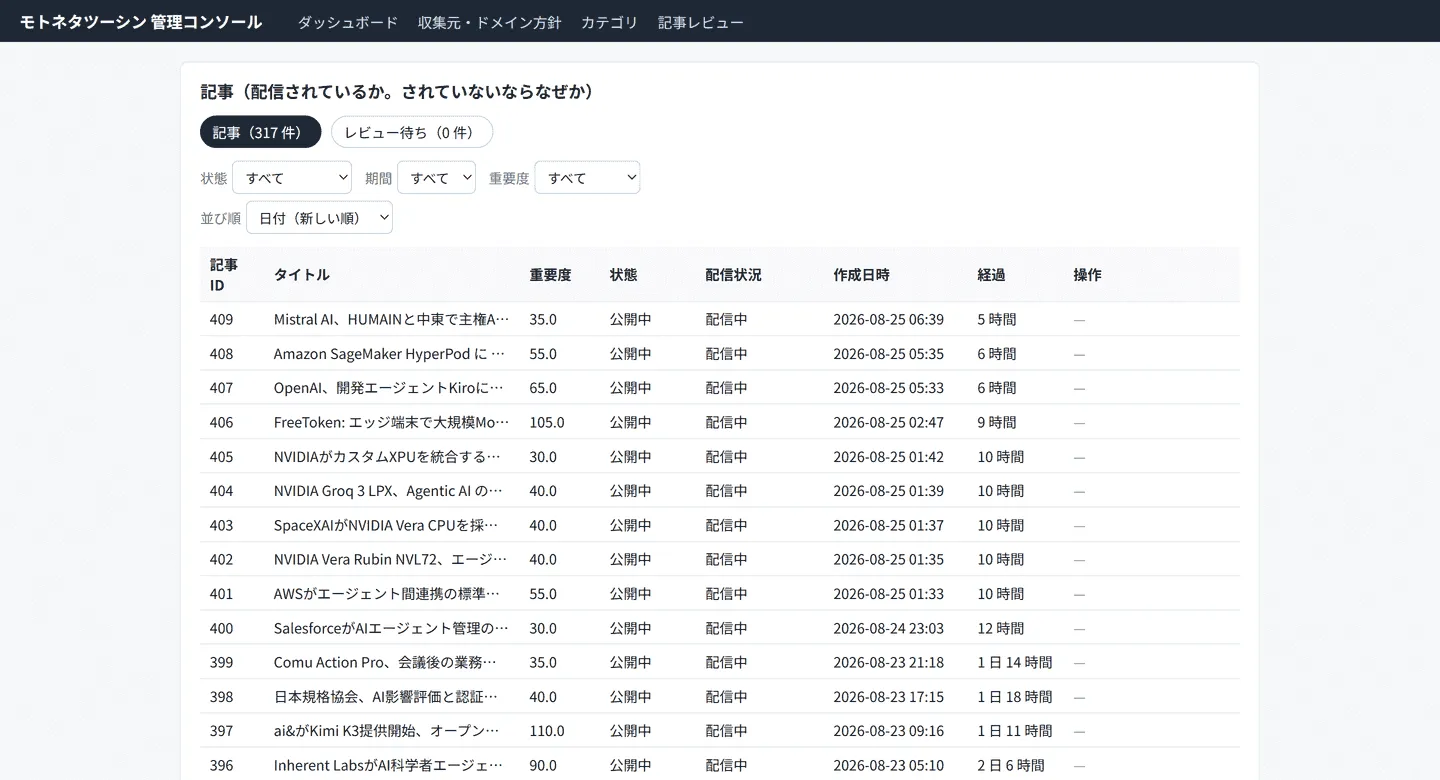Select the 日本規格協会、AI影響評価 article title
This screenshot has height=780, width=1440.
point(386,697)
